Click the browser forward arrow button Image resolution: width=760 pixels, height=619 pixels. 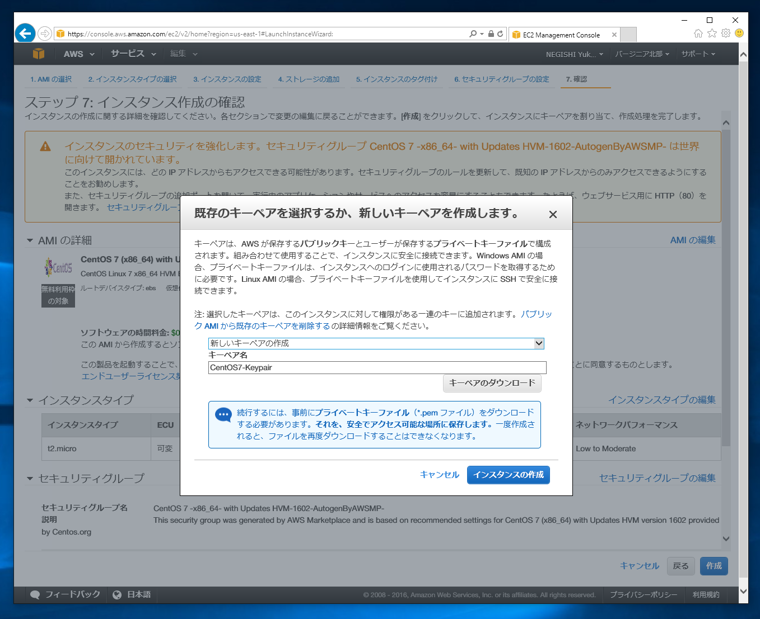click(45, 33)
